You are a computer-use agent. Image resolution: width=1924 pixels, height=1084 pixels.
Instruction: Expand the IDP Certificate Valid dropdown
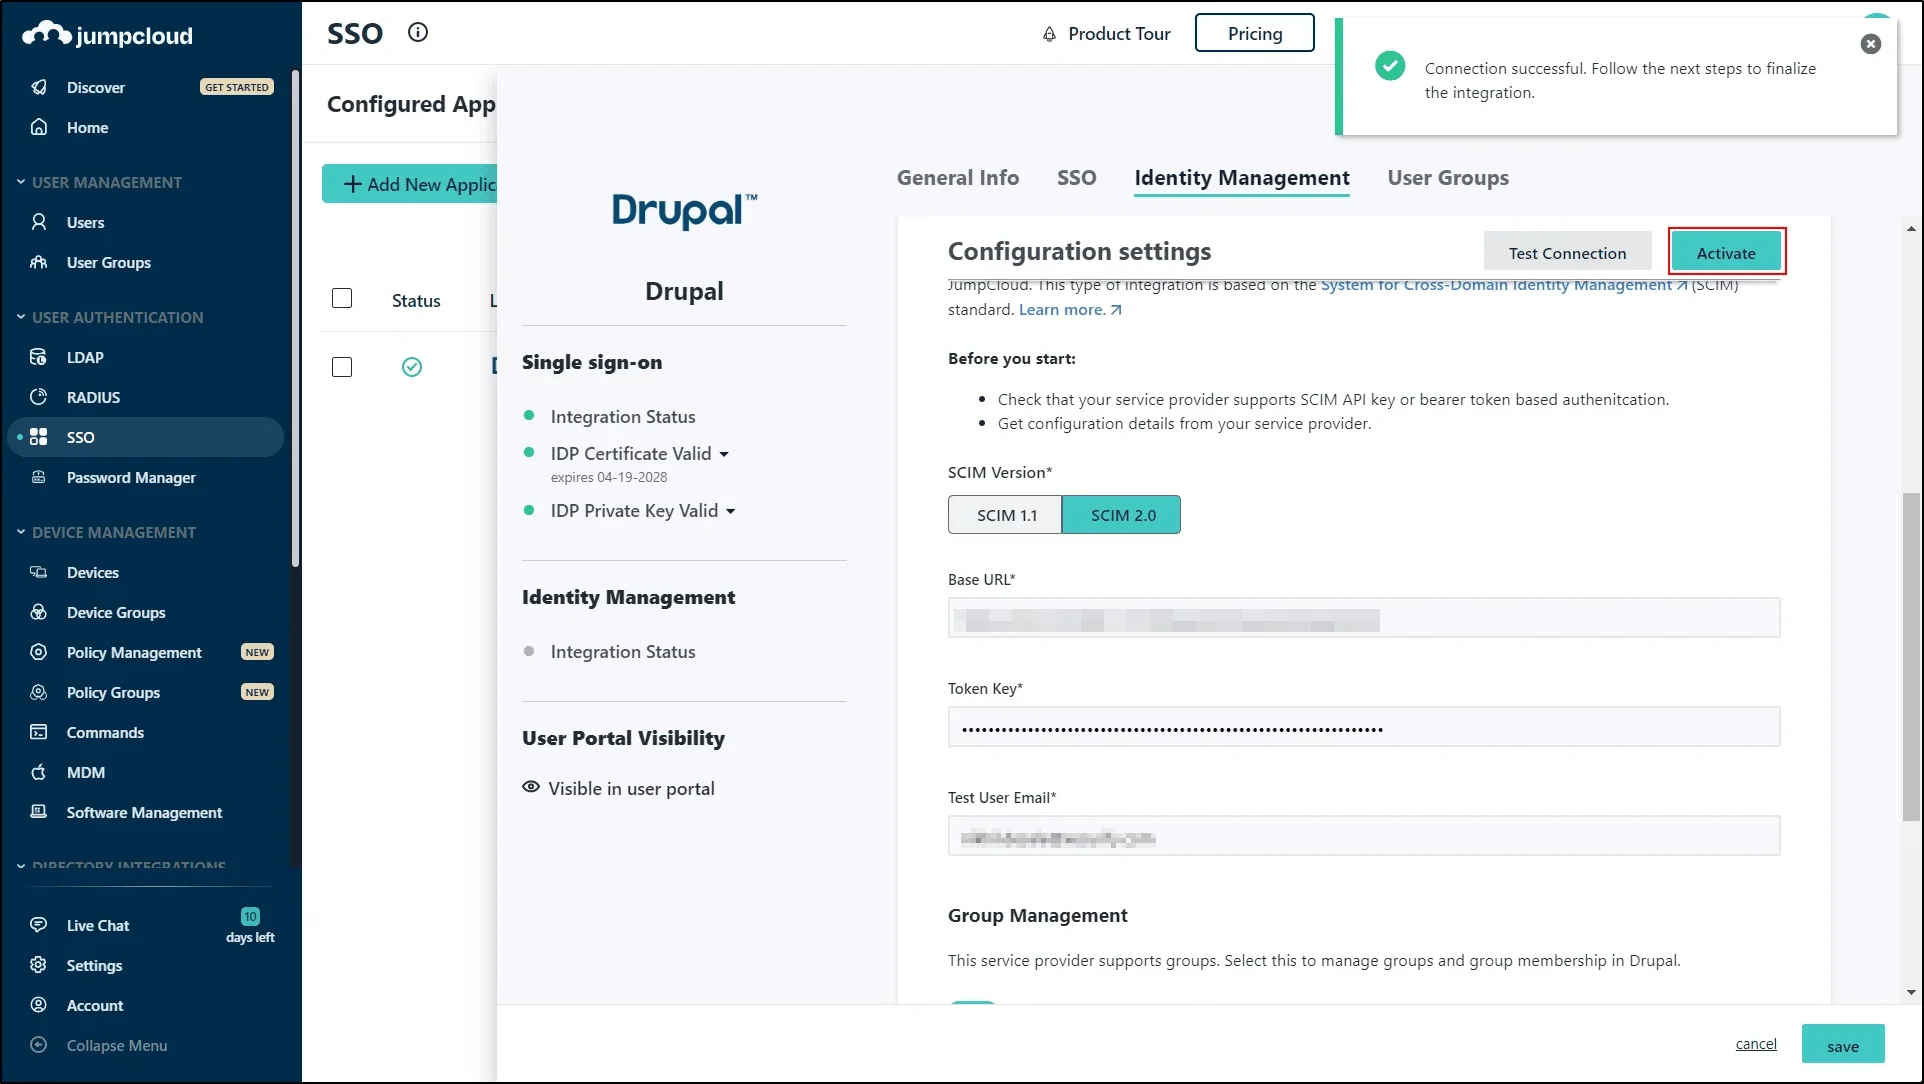coord(724,454)
